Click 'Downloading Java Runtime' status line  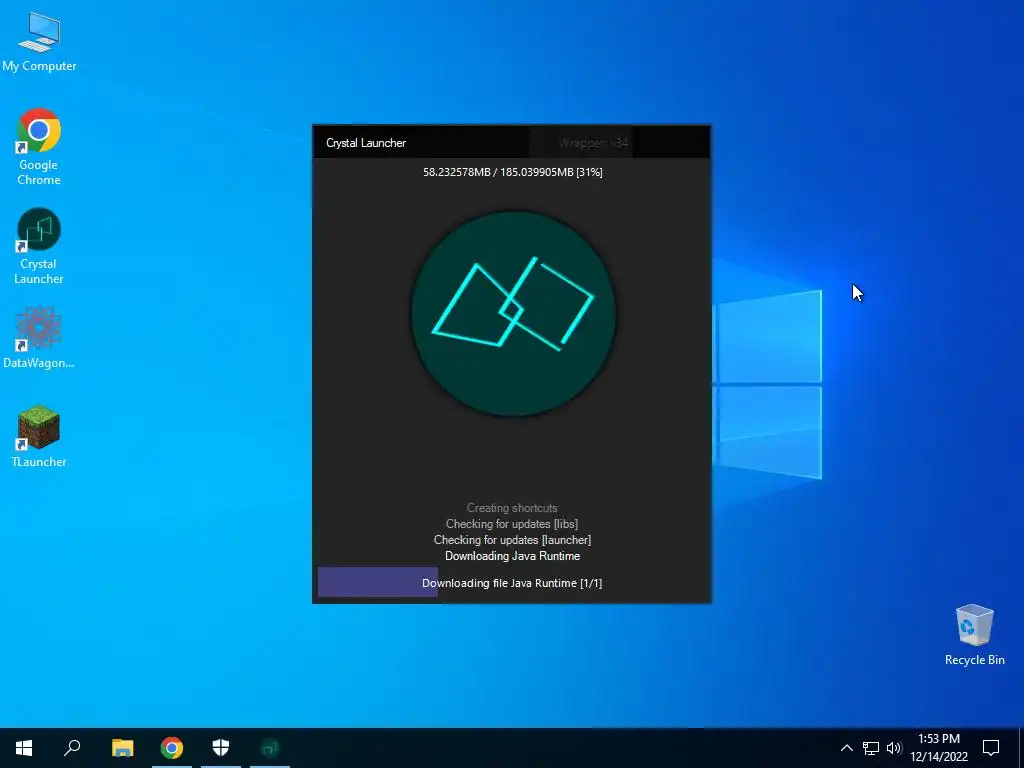(513, 556)
